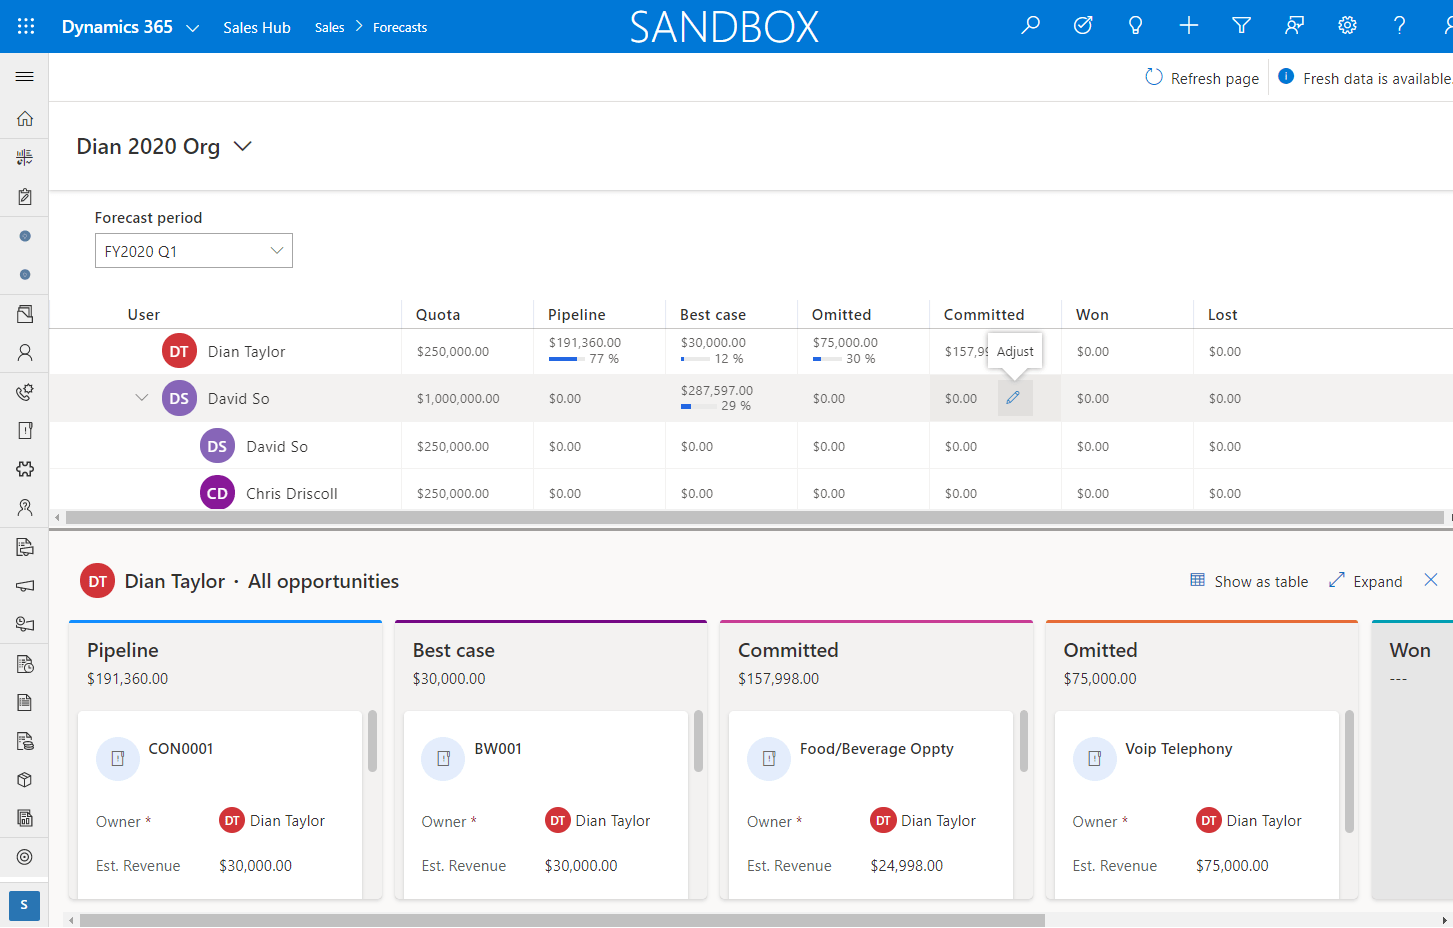1453x928 pixels.
Task: Open the Dynamics 365 app switcher chevron
Action: click(193, 28)
